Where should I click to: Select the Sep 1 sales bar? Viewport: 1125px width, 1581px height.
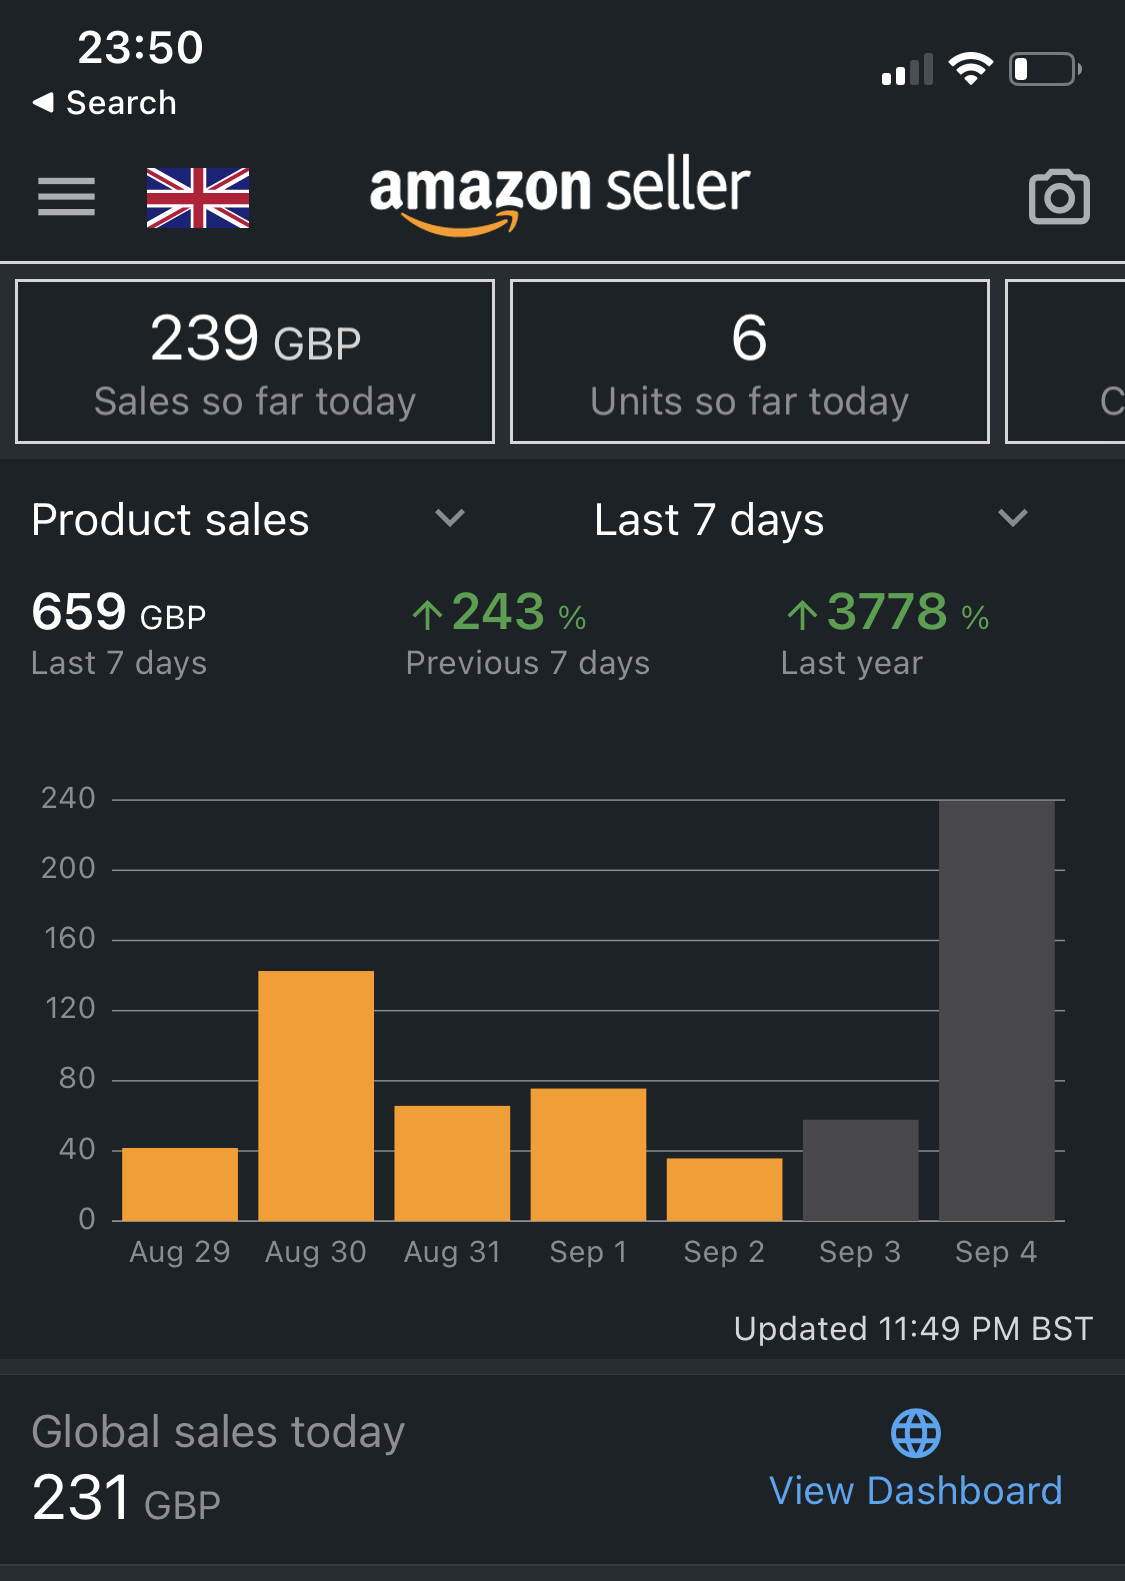(588, 1154)
